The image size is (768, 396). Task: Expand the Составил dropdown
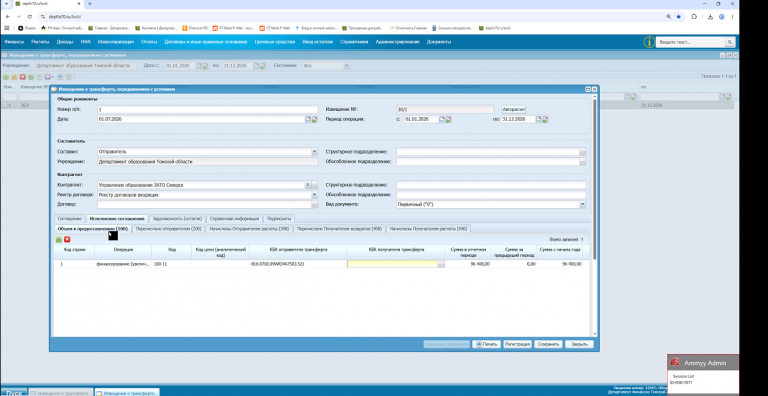(314, 152)
